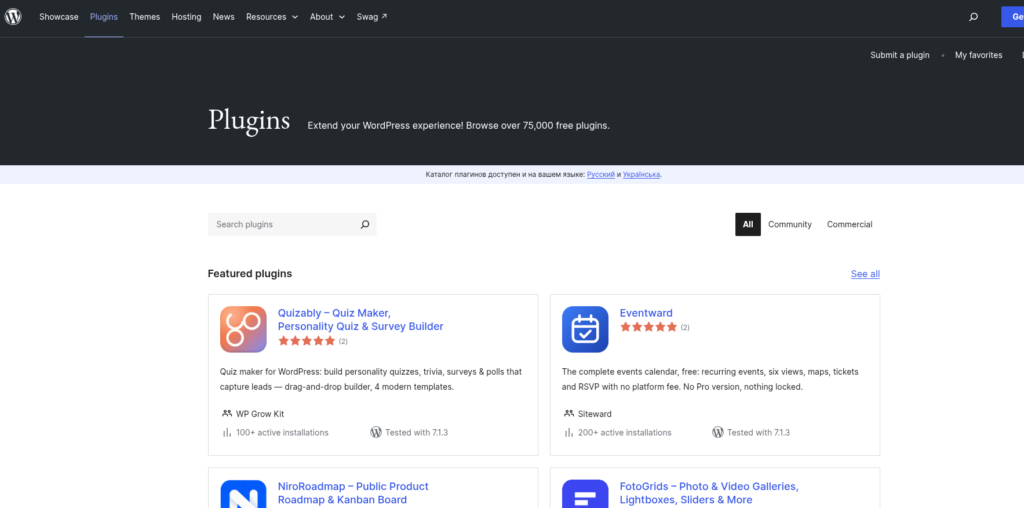The width and height of the screenshot is (1024, 508).
Task: Select the blue Get button in header
Action: (1013, 17)
